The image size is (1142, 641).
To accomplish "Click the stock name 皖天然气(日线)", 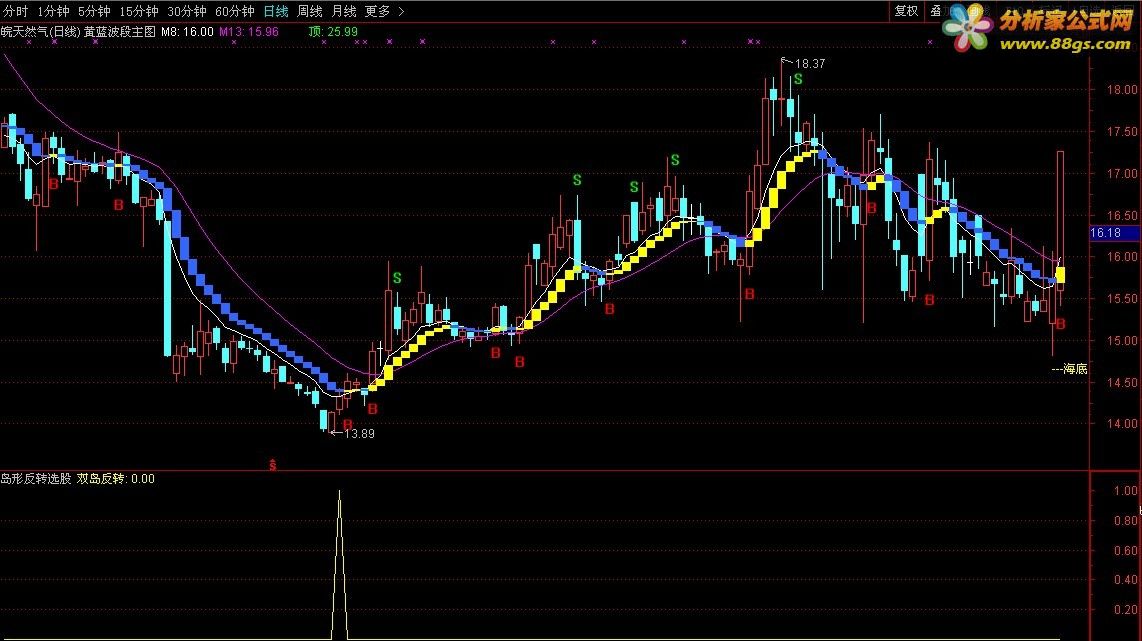I will click(x=40, y=31).
